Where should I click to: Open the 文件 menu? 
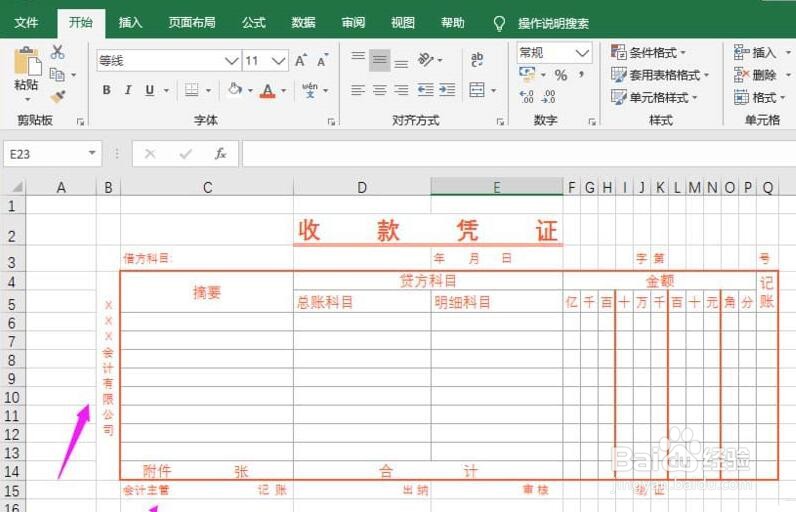tap(26, 23)
